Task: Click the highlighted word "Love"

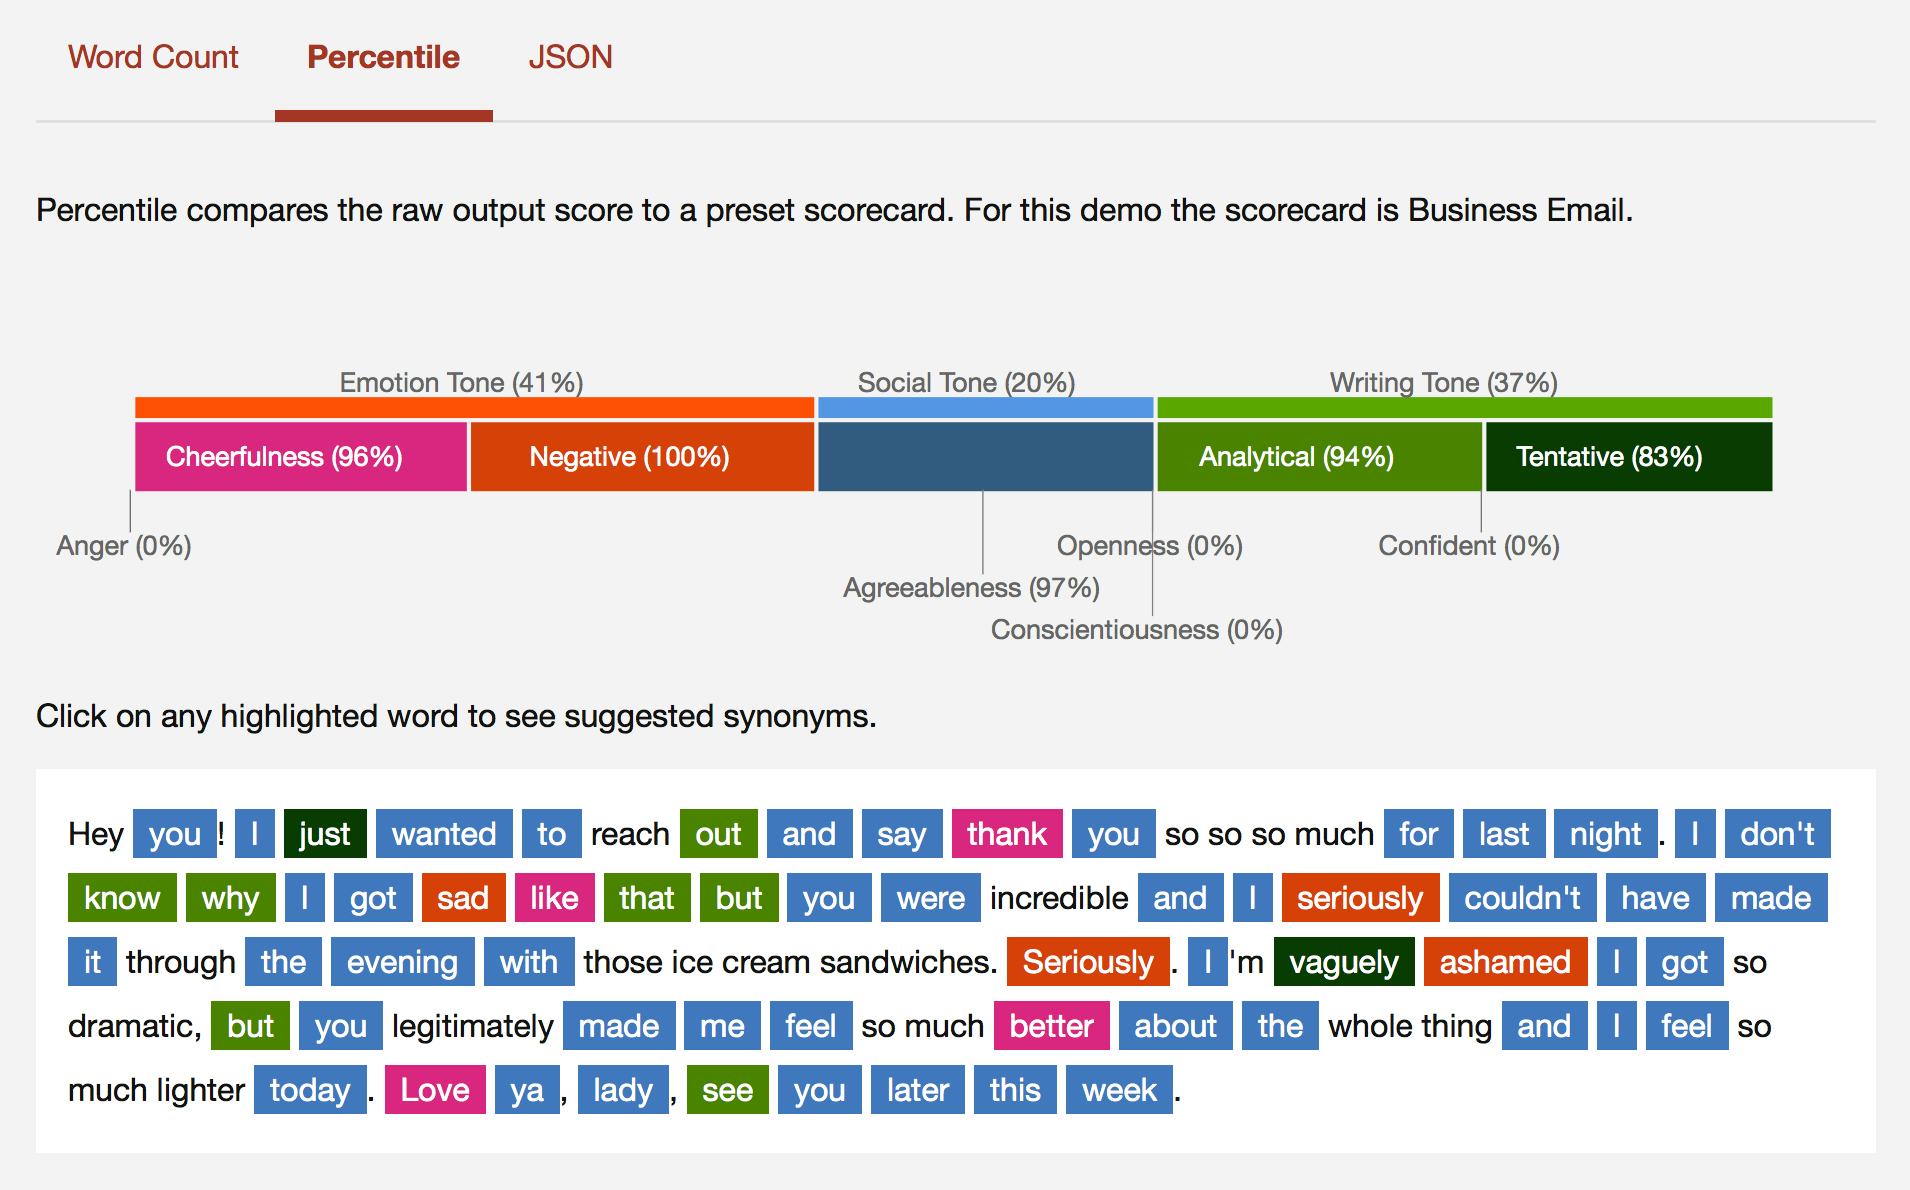Action: [435, 1090]
